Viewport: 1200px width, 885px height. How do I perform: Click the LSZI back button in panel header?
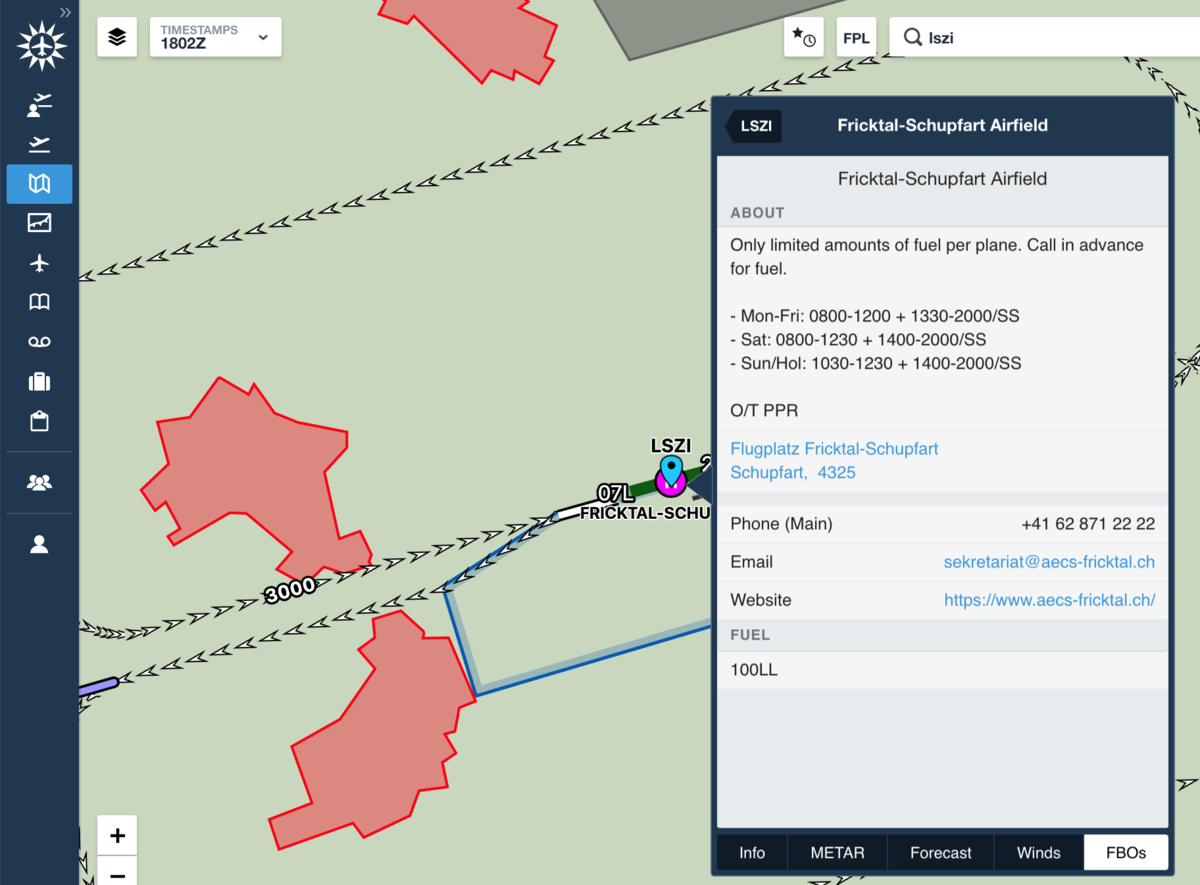(x=754, y=126)
